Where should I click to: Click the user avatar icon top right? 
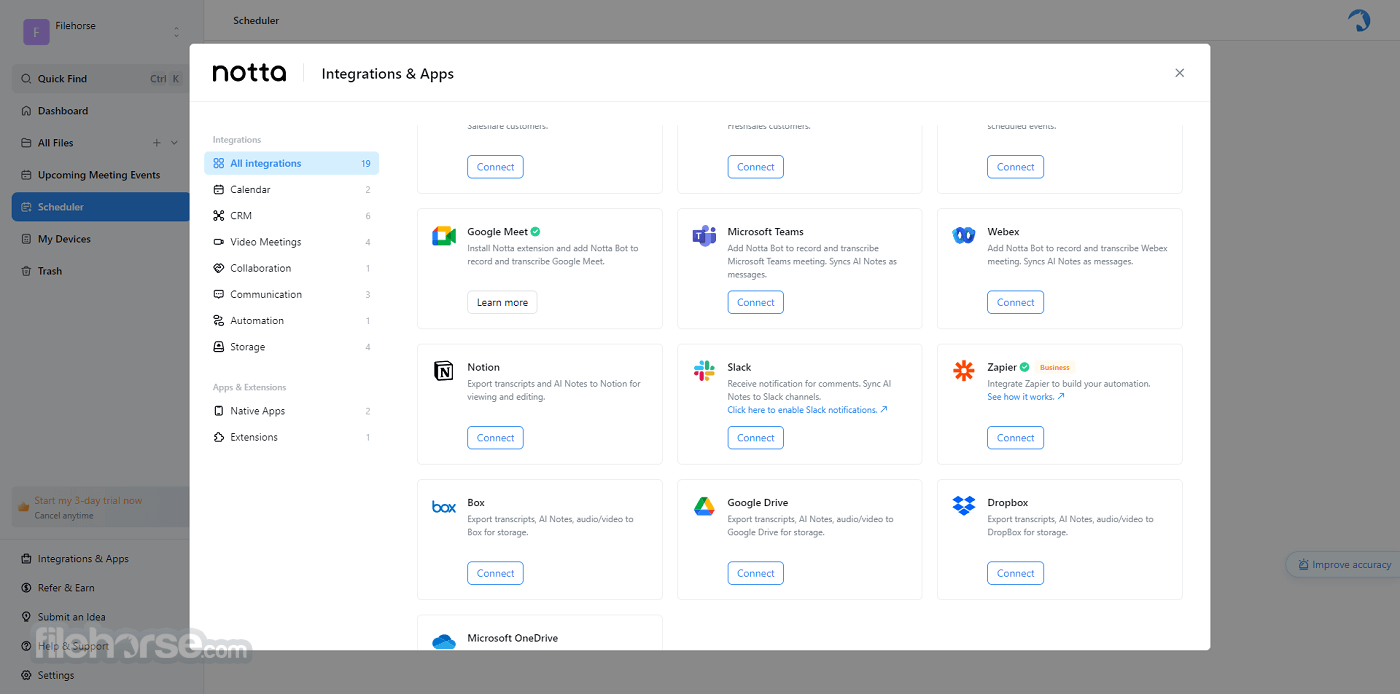(x=1359, y=20)
